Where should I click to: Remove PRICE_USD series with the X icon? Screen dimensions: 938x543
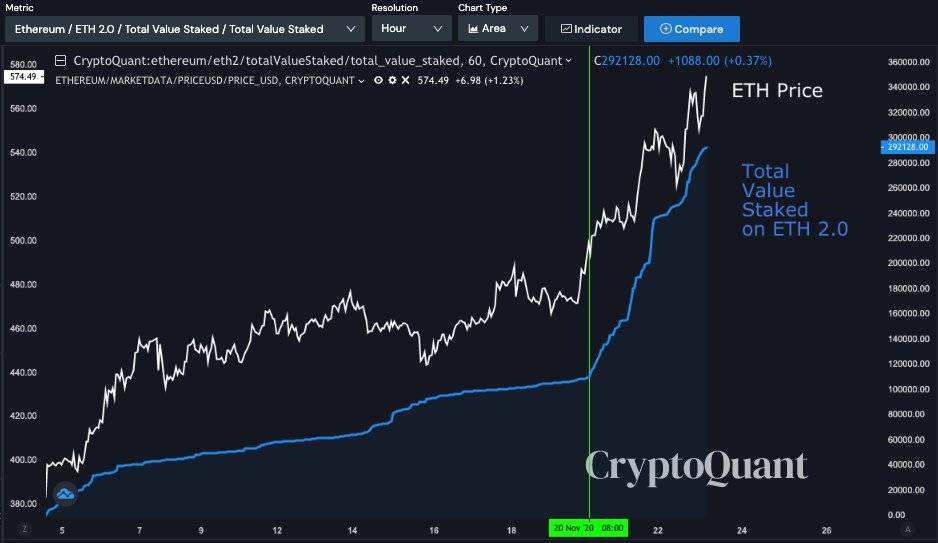(405, 80)
